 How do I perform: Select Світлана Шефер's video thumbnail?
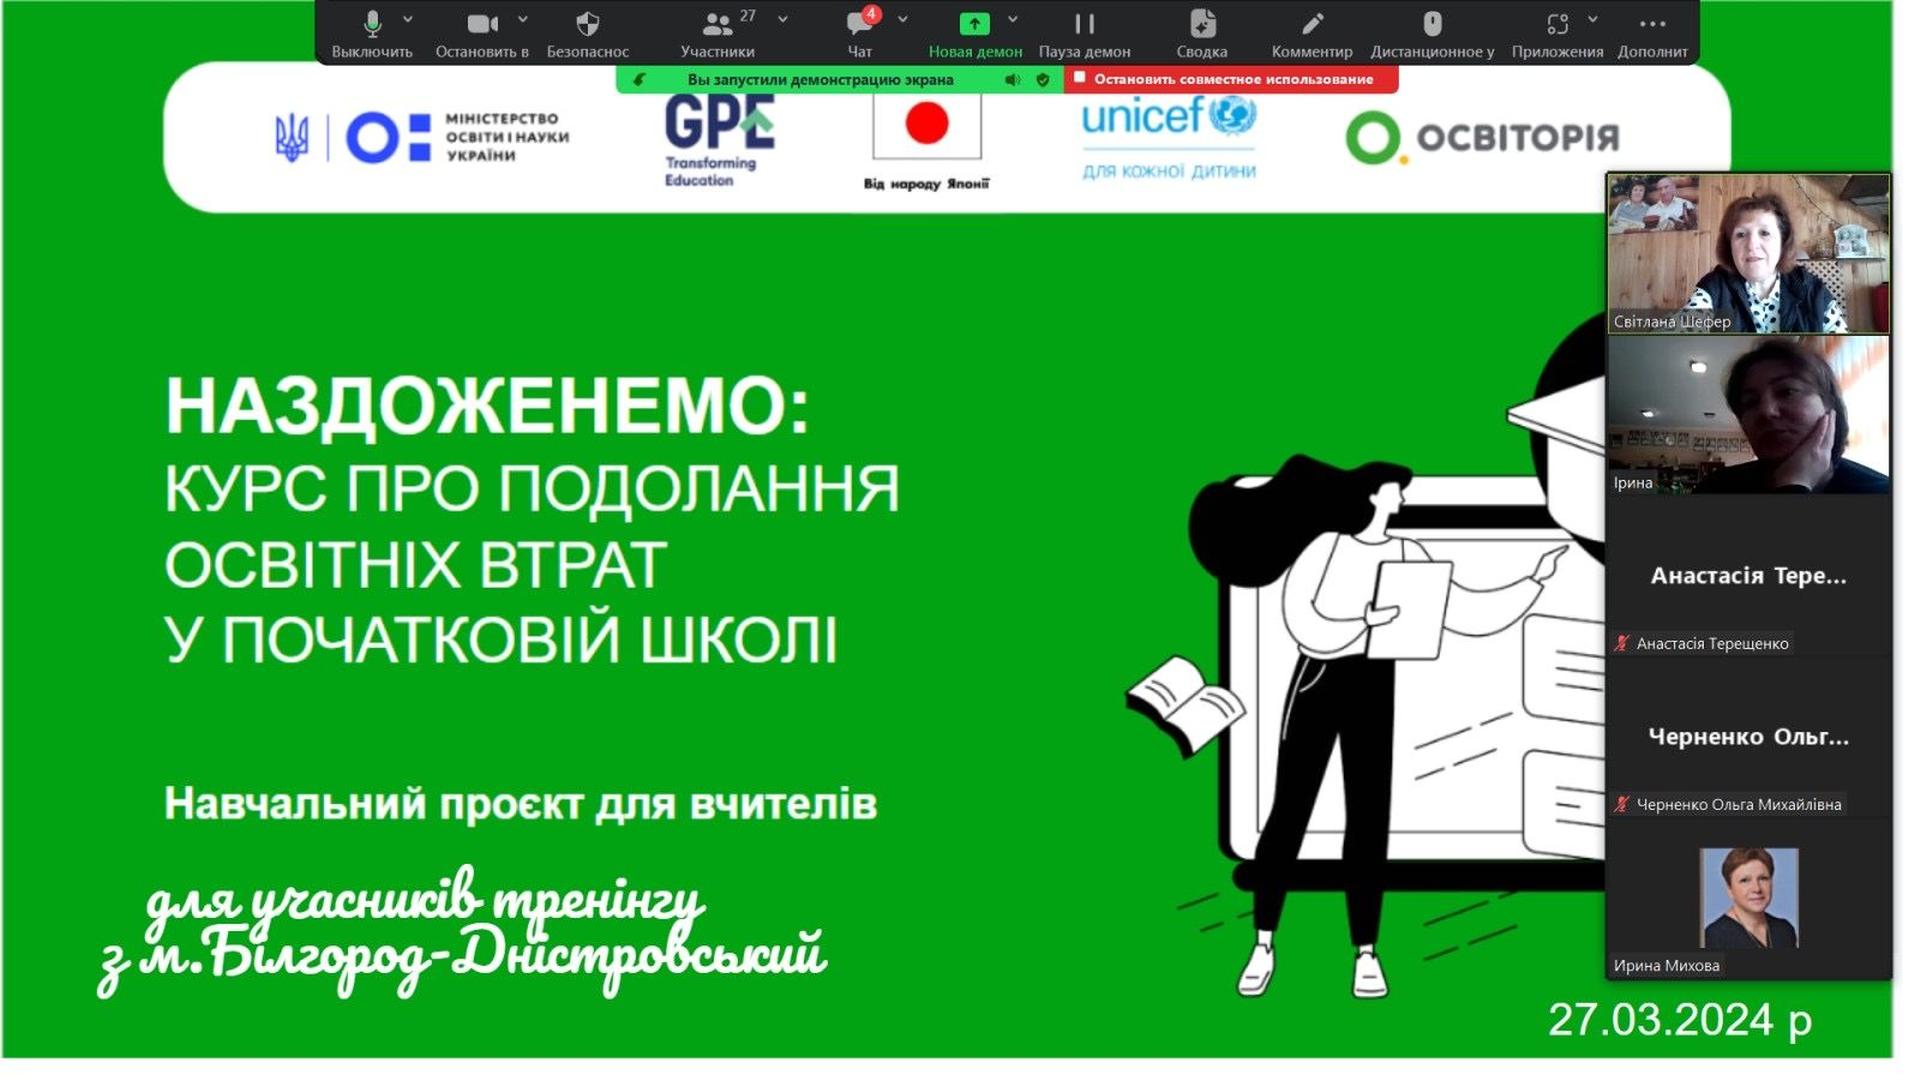(x=1747, y=253)
